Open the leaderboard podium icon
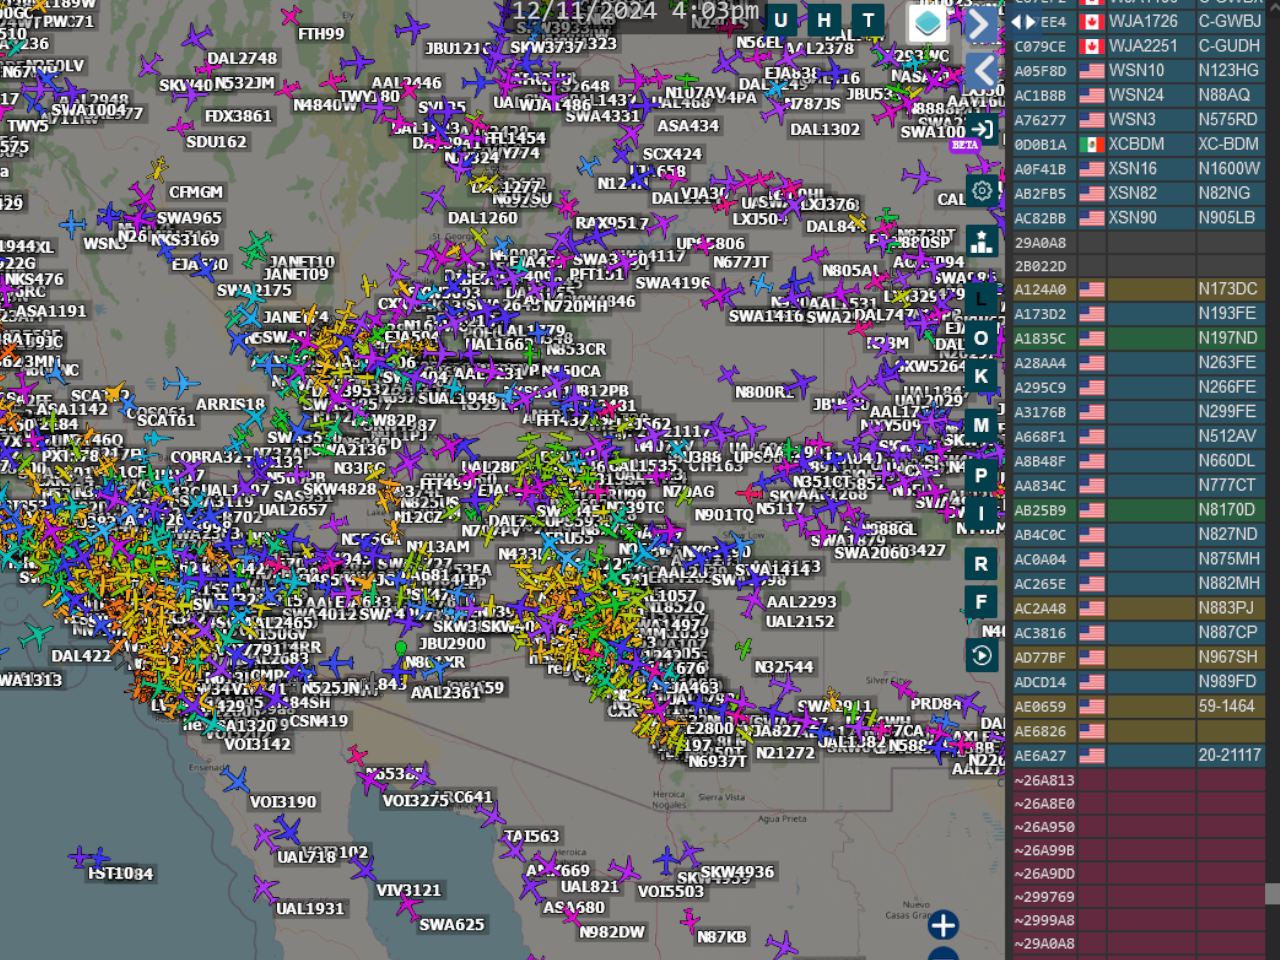This screenshot has width=1280, height=960. 982,242
